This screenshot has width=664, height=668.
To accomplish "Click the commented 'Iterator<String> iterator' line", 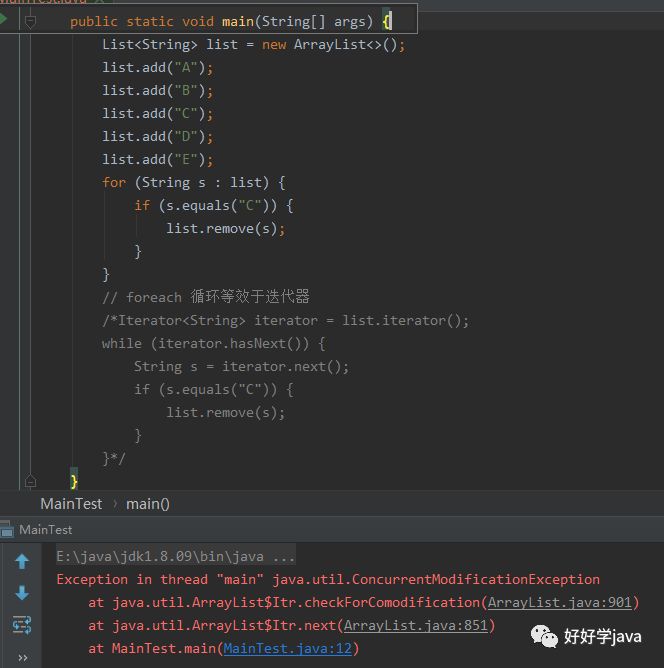I will point(285,320).
